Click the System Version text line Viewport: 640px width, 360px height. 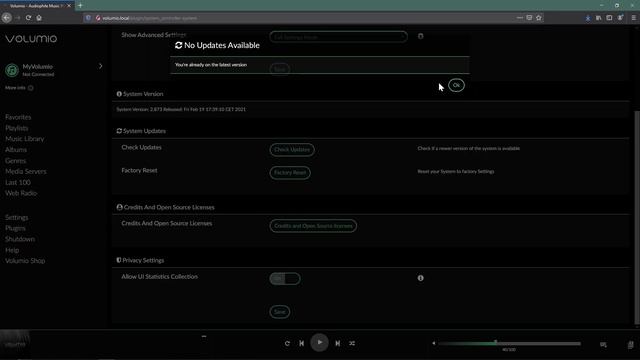pyautogui.click(x=181, y=109)
